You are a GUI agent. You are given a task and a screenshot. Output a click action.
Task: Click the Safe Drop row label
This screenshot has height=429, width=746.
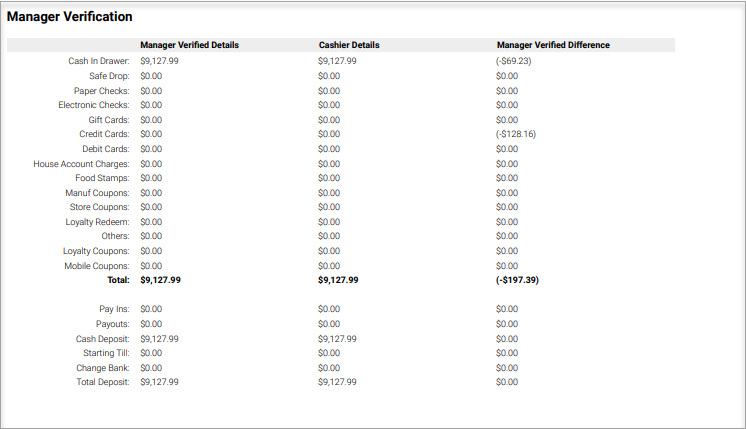click(x=110, y=75)
